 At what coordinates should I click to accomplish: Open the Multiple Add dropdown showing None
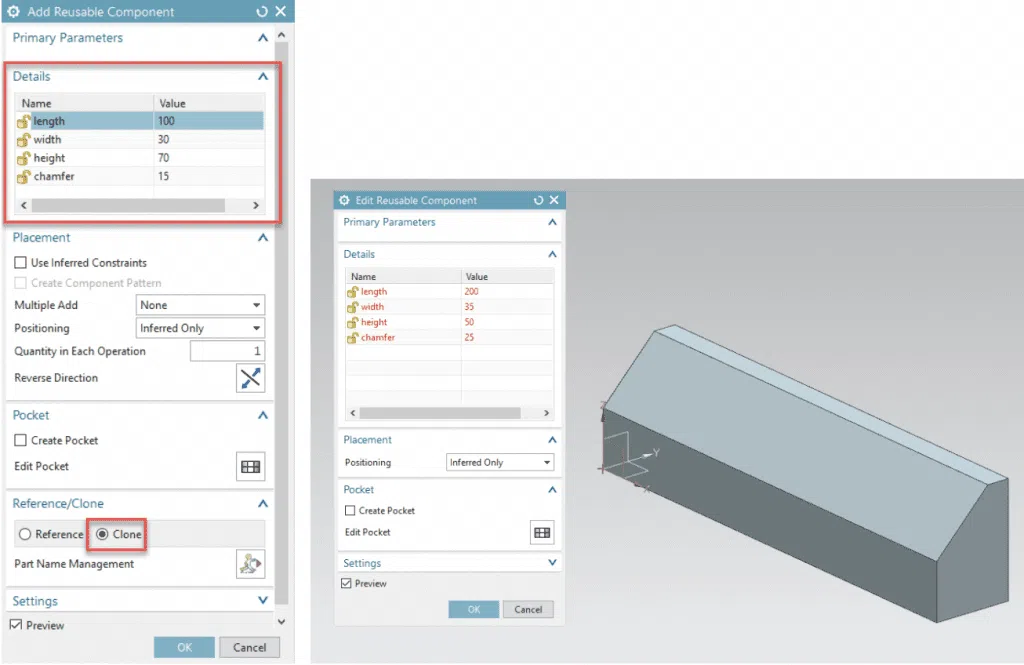tap(200, 304)
